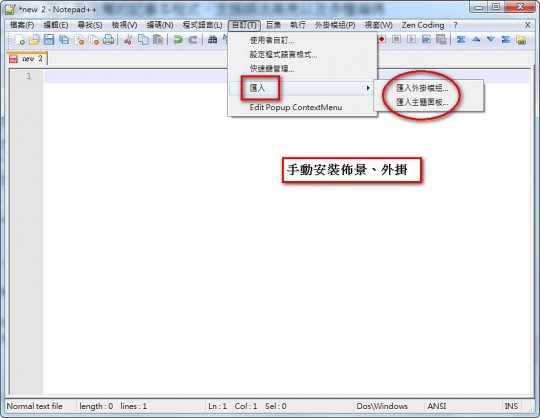540x418 pixels.
Task: Click the Find binoculars icon
Action: (x=212, y=40)
